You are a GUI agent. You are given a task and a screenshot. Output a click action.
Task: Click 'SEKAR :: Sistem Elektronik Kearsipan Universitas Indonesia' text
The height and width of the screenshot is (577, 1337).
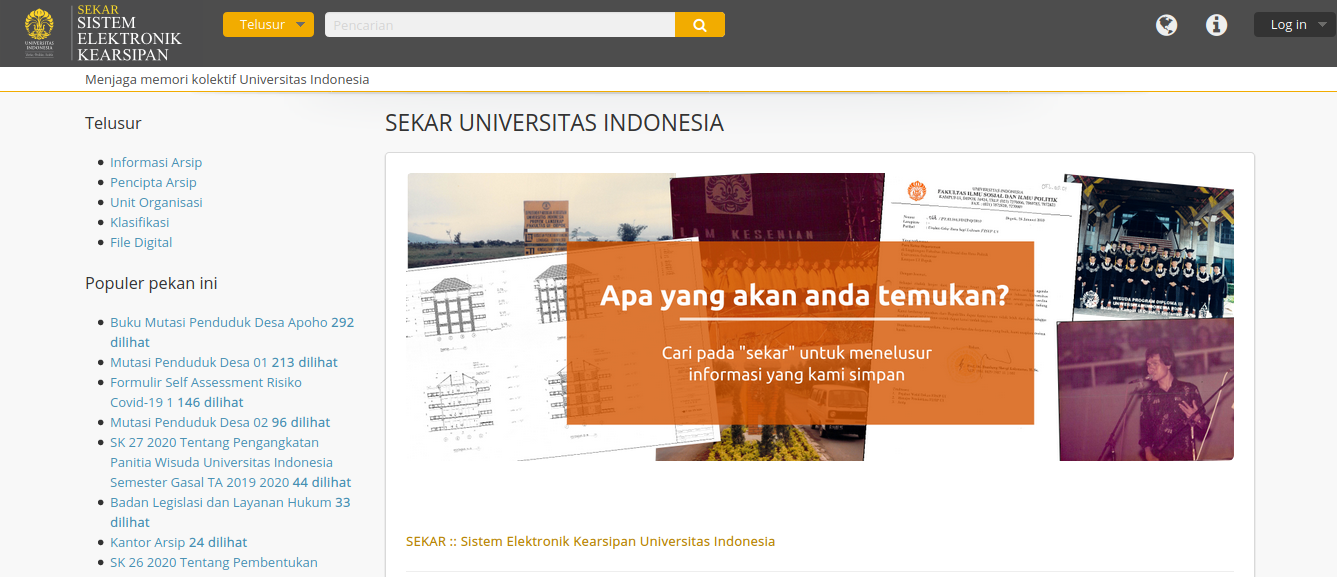(590, 541)
